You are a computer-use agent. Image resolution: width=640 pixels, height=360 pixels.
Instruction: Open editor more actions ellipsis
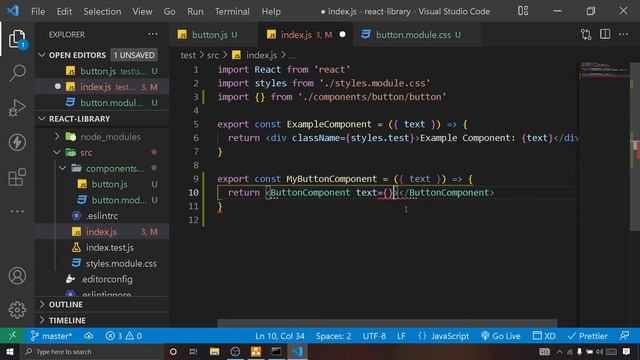tap(623, 34)
